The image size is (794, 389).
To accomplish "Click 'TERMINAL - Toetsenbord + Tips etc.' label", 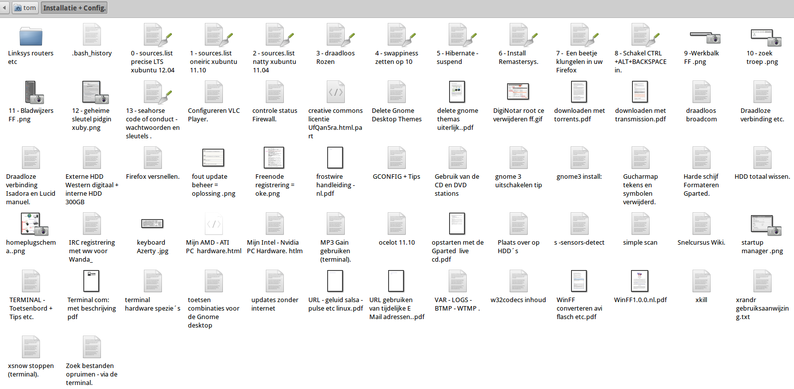I will click(x=31, y=308).
